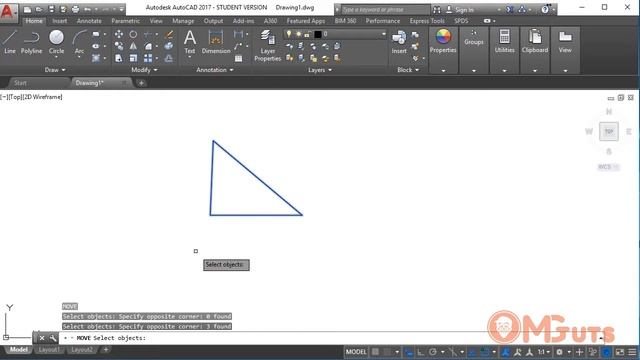Expand the Layers panel
The height and width of the screenshot is (360, 640).
(x=320, y=70)
